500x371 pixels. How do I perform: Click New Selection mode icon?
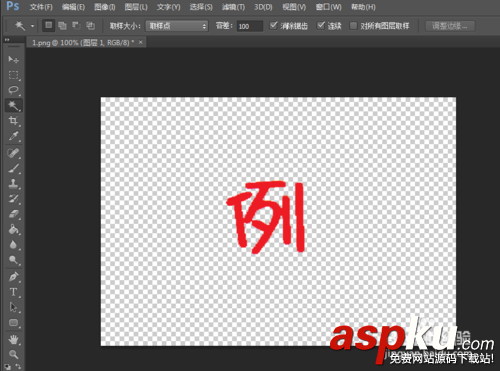(49, 25)
